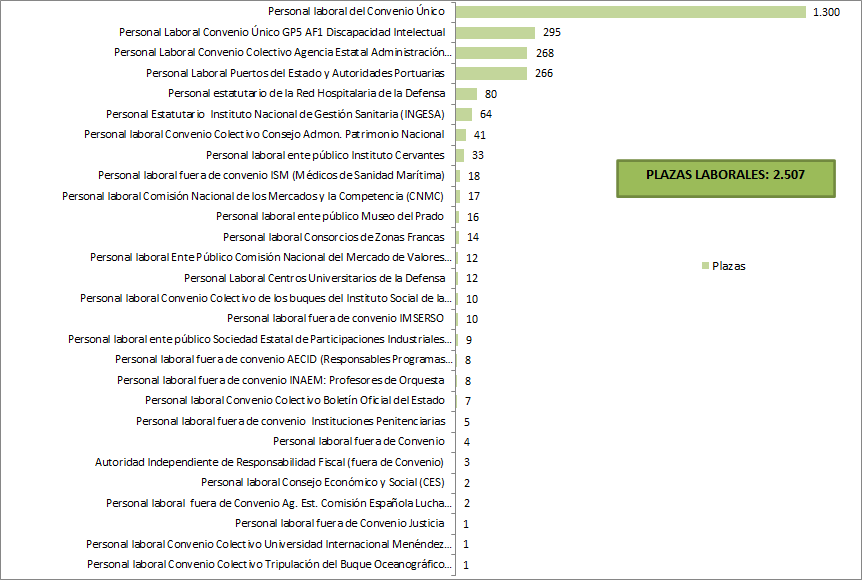Select the bar with value 295

(495, 32)
